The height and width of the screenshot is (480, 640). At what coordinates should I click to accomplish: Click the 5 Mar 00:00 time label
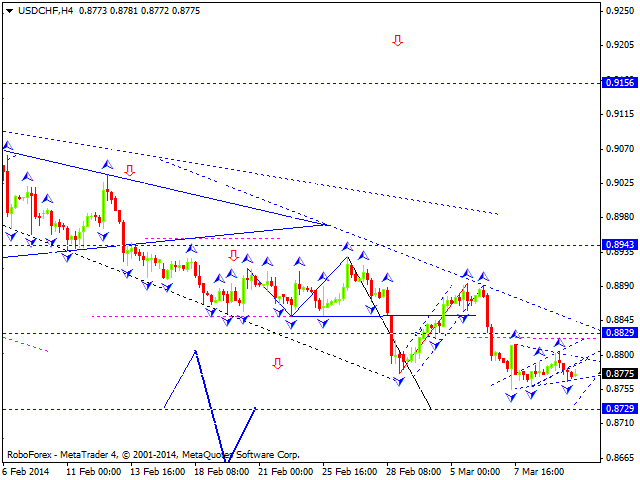click(x=477, y=471)
